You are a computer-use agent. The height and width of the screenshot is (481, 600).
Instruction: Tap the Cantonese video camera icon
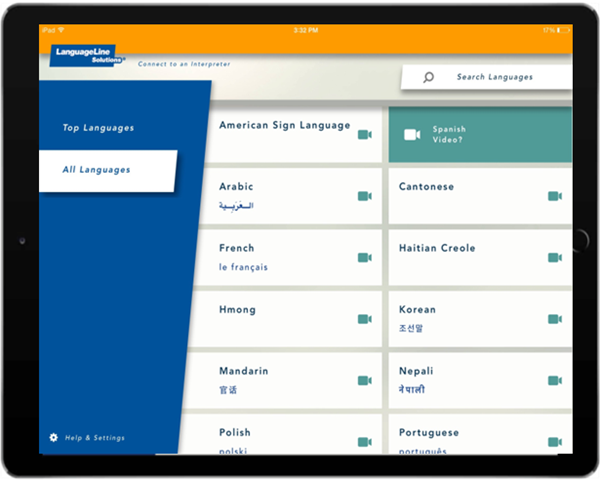pyautogui.click(x=554, y=196)
